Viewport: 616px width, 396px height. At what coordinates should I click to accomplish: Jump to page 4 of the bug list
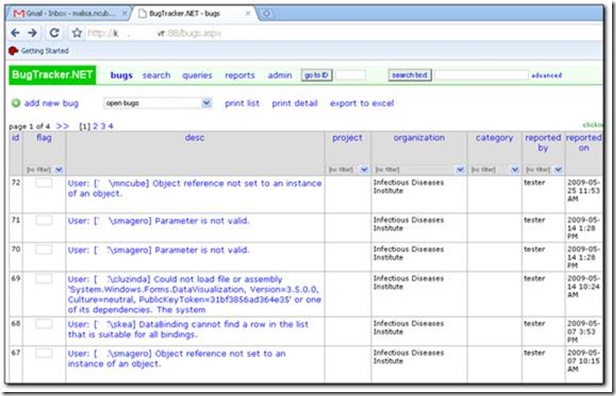pyautogui.click(x=111, y=126)
